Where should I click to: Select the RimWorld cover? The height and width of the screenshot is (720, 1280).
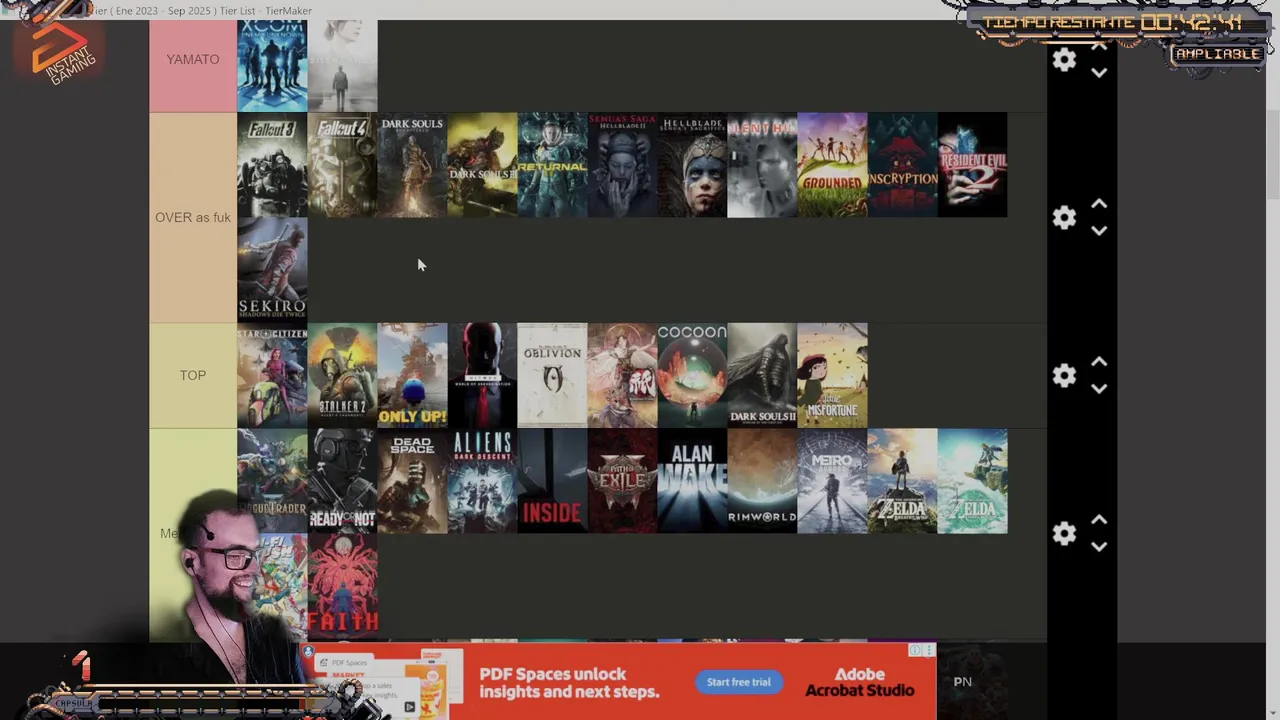(762, 481)
